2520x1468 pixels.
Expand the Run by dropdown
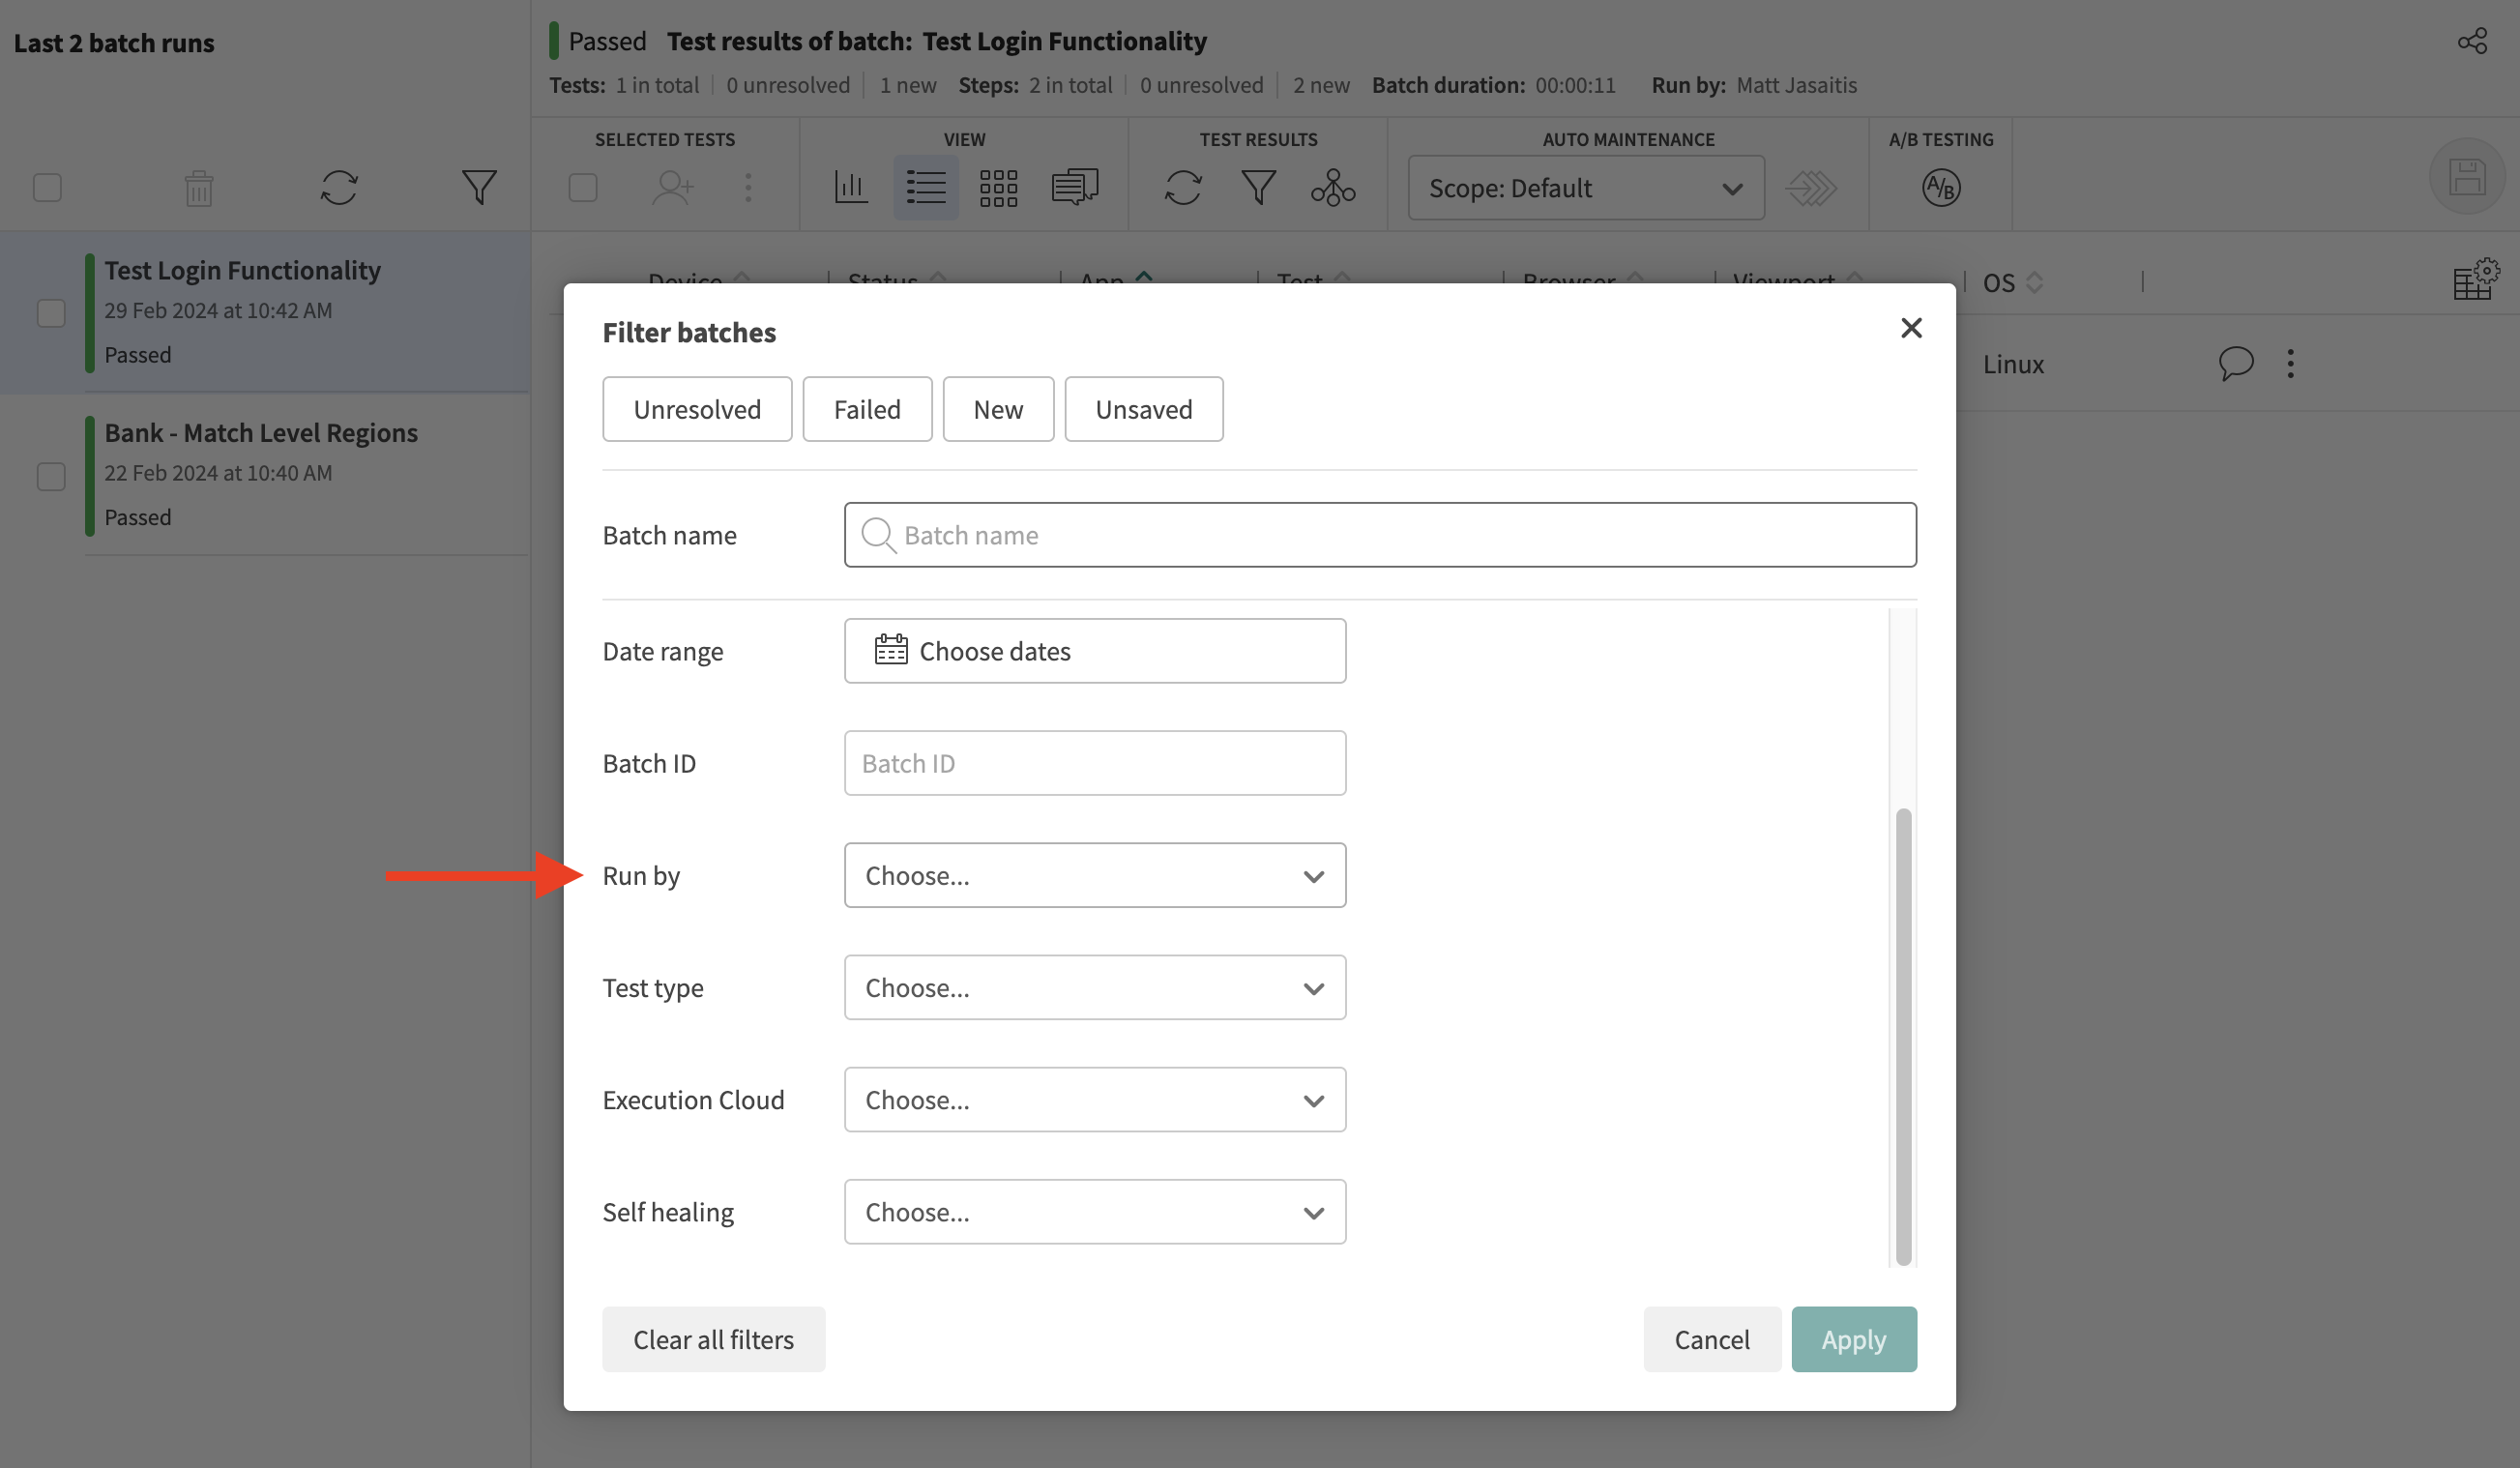pyautogui.click(x=1094, y=876)
